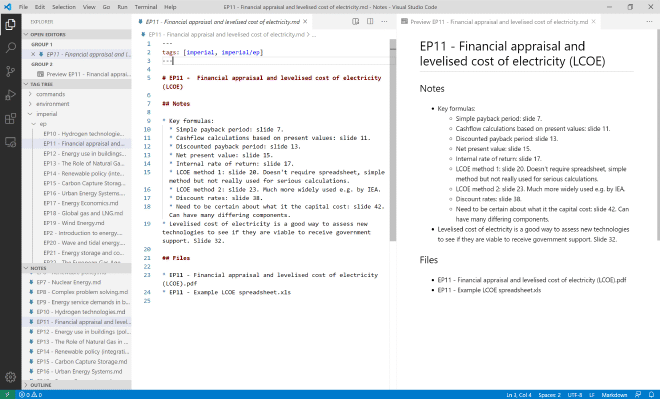The width and height of the screenshot is (660, 399).
Task: Open the Source Control view
Action: coord(11,71)
